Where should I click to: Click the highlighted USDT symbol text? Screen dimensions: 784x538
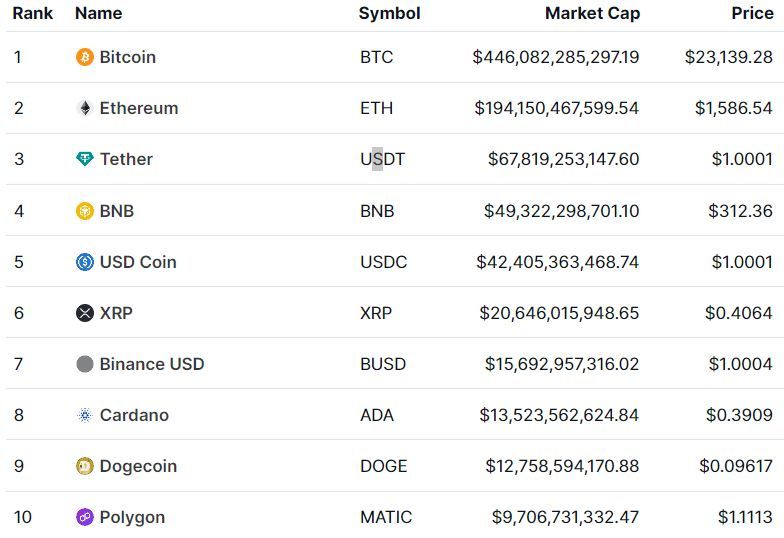tap(382, 159)
